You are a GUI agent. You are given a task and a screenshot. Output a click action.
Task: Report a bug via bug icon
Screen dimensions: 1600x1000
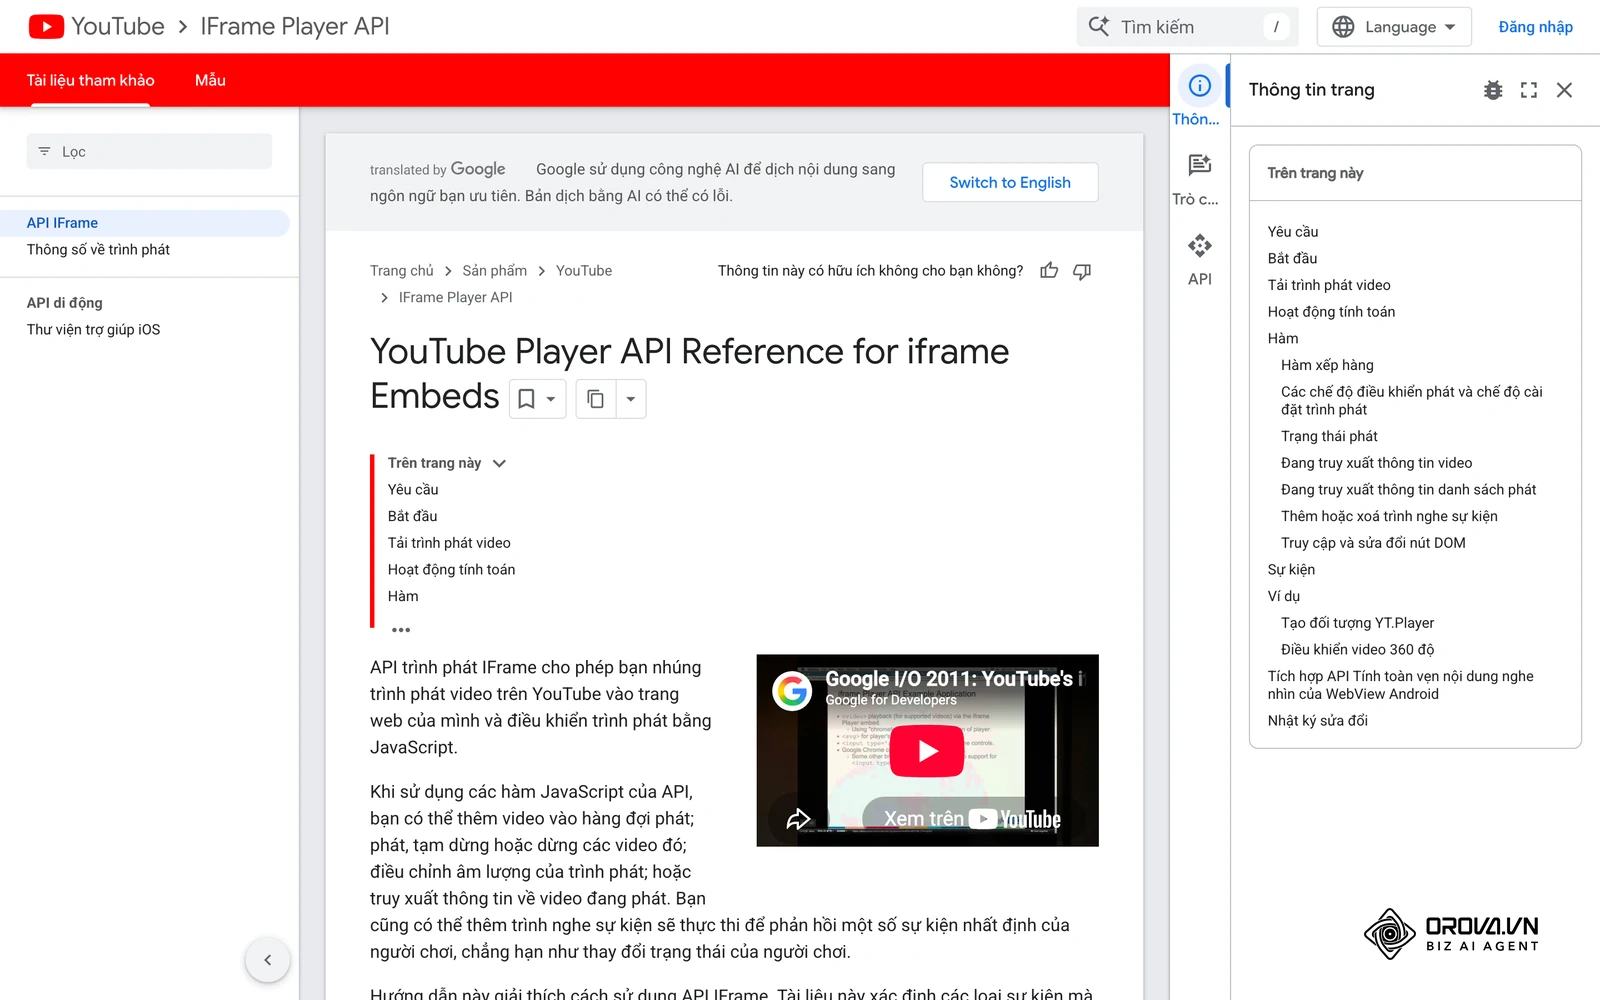[1493, 90]
